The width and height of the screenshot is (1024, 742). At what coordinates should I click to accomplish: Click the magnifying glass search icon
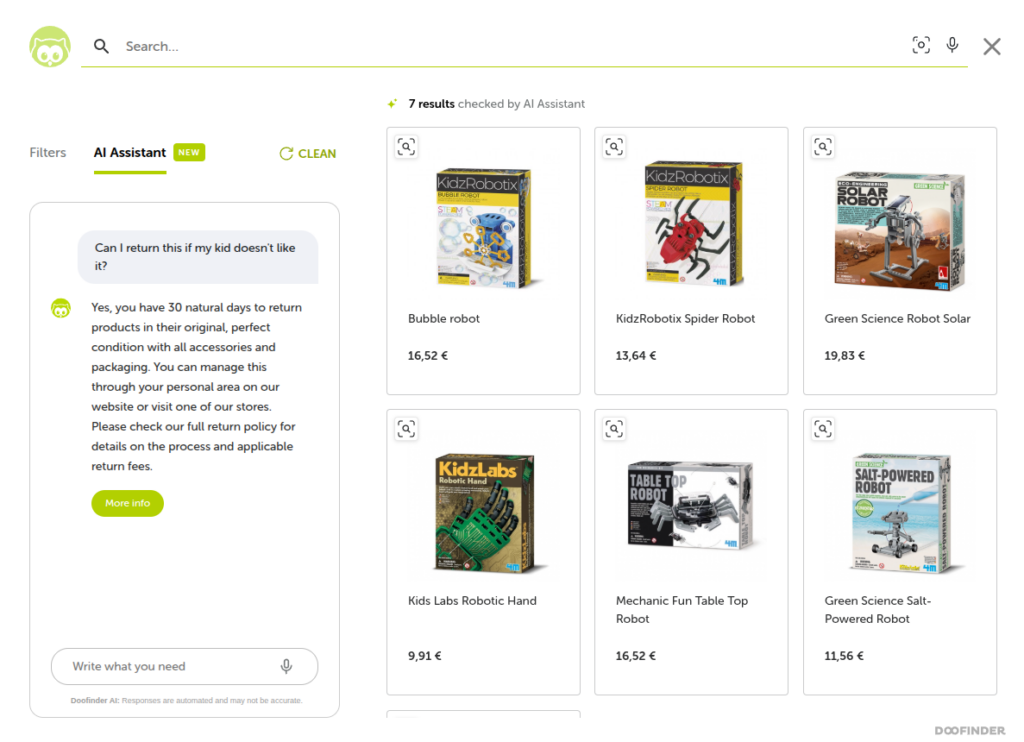(101, 46)
